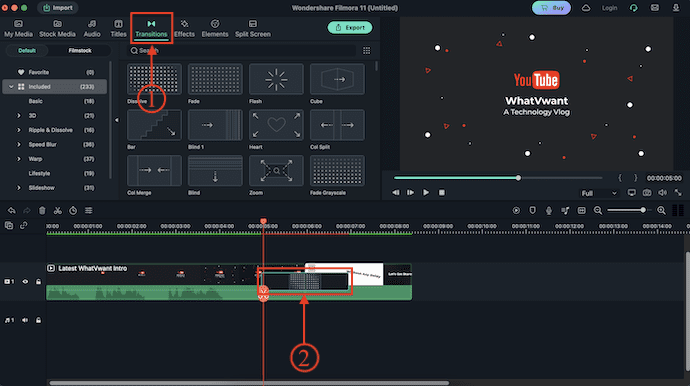Select the Cube transition thumbnail
Viewport: 690px width, 386px height.
[337, 79]
